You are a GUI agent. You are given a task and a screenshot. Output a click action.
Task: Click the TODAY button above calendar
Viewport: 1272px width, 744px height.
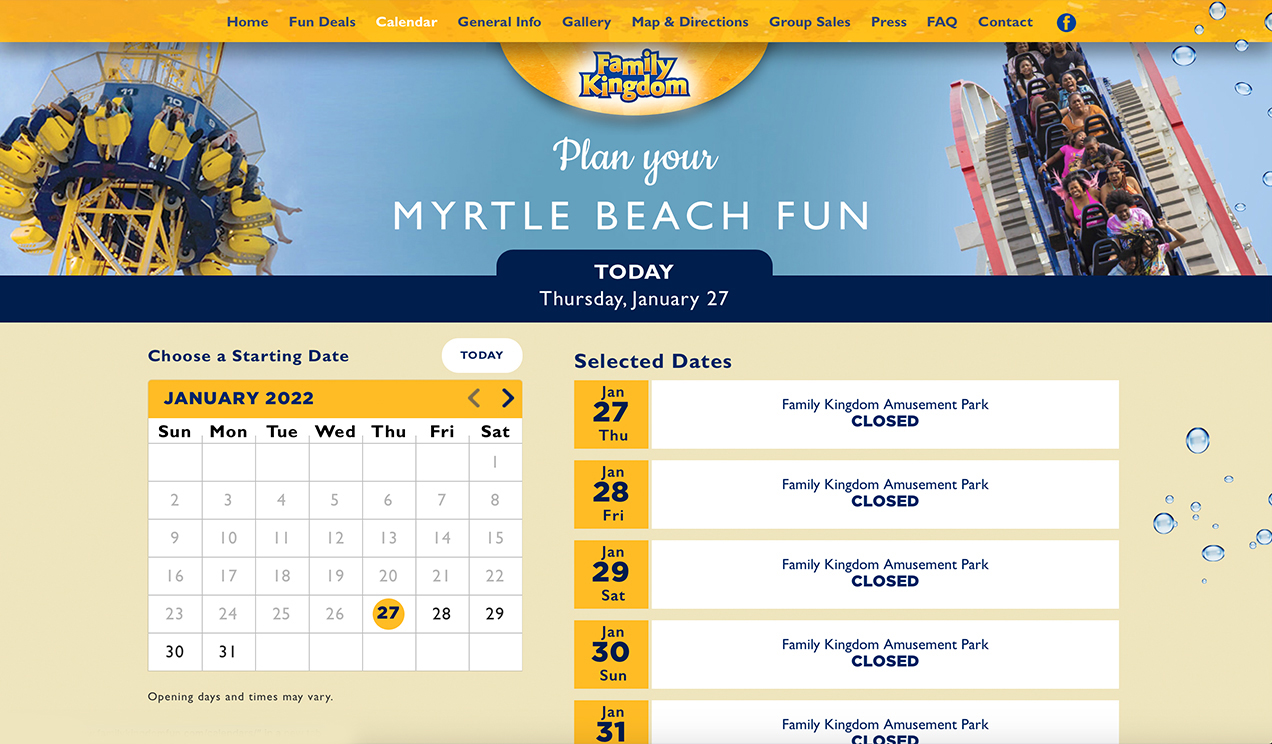click(482, 355)
